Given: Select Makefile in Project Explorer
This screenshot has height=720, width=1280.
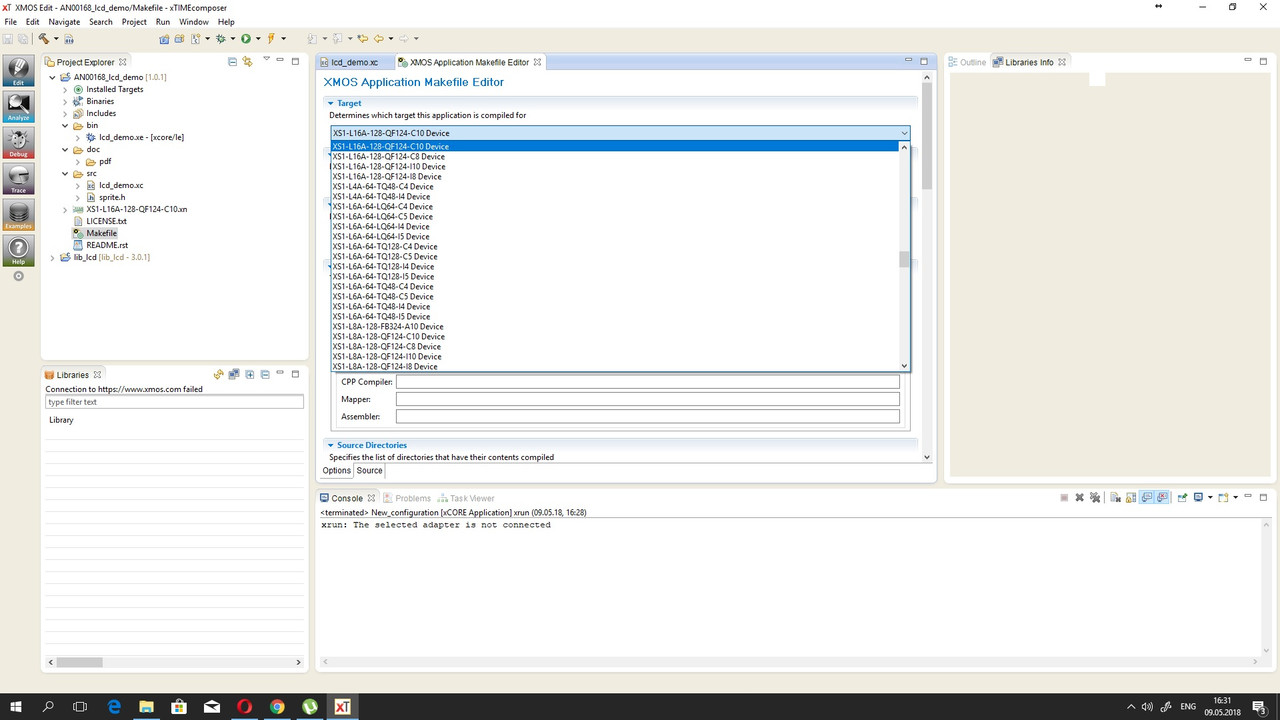Looking at the screenshot, I should pos(101,233).
